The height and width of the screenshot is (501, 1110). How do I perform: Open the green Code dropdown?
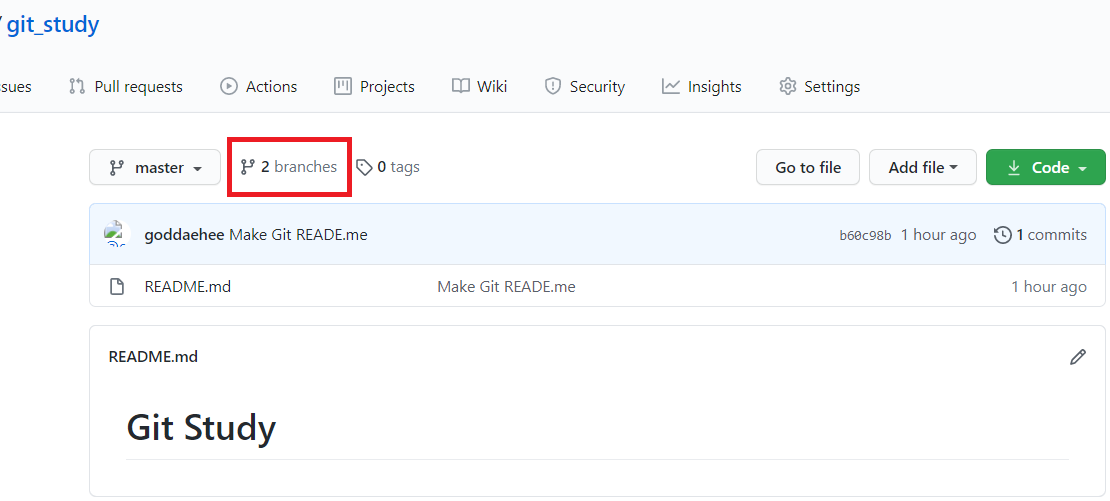[1046, 168]
